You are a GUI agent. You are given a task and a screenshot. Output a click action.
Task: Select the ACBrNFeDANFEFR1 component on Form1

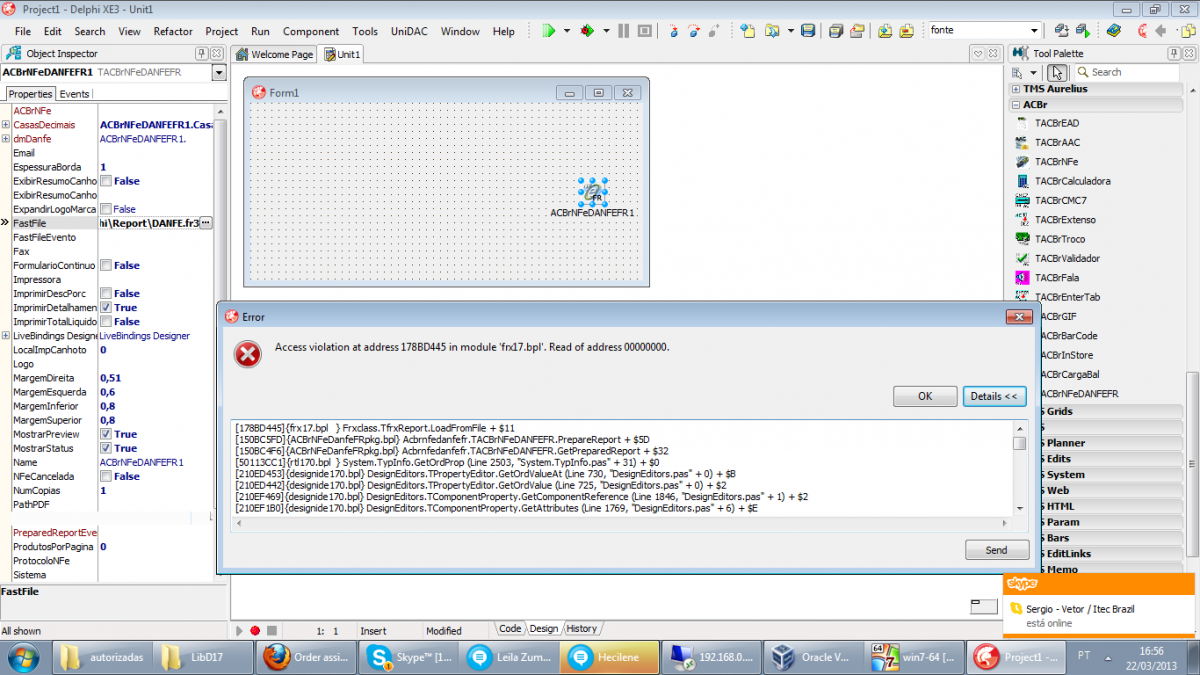593,191
